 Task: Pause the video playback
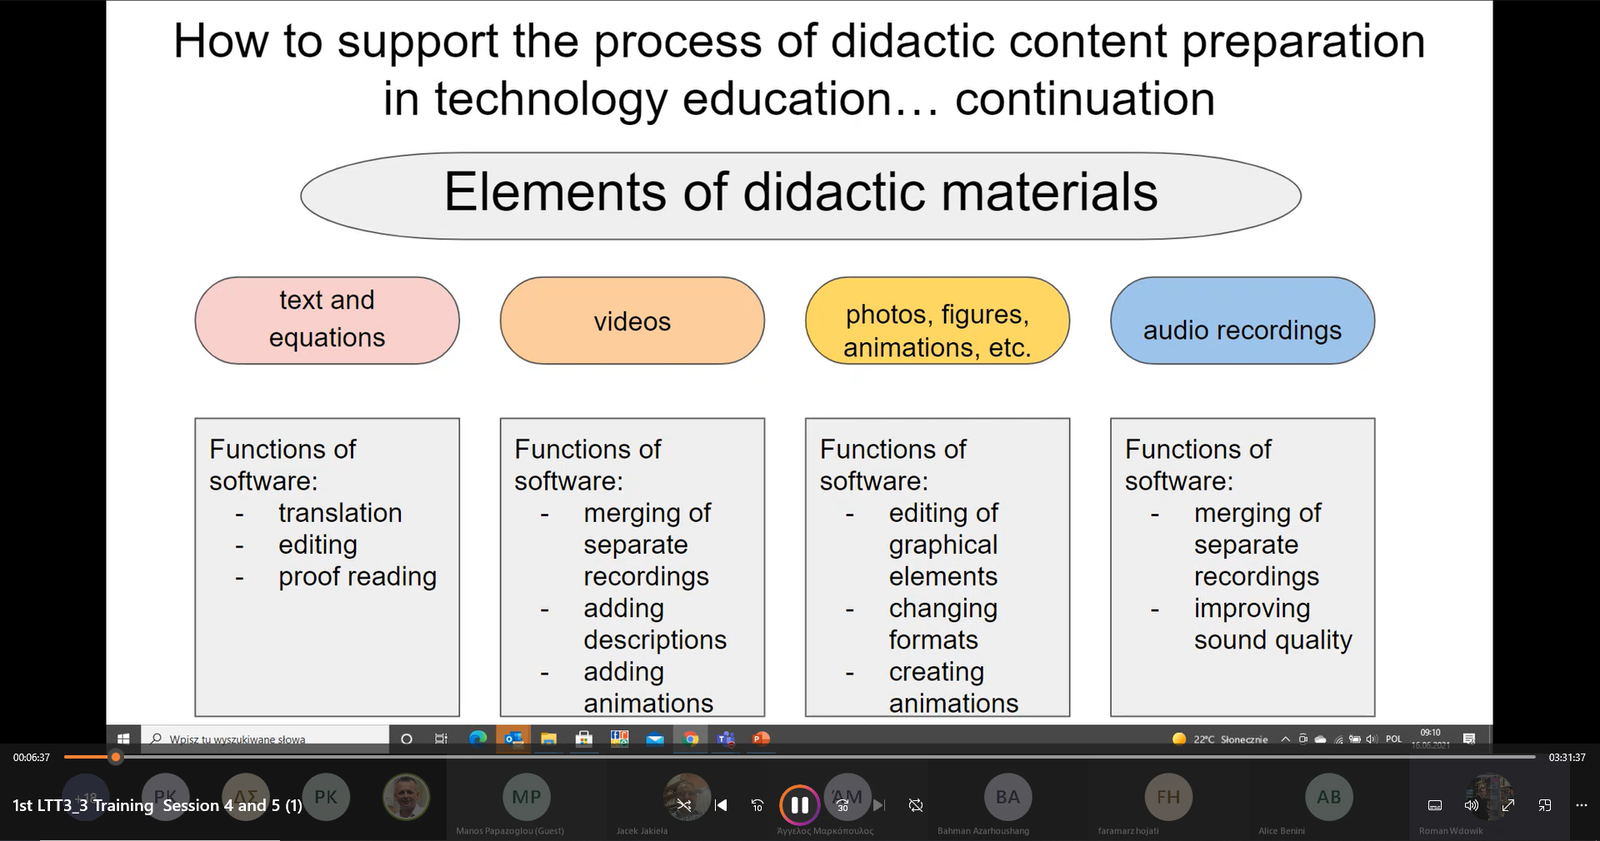799,805
